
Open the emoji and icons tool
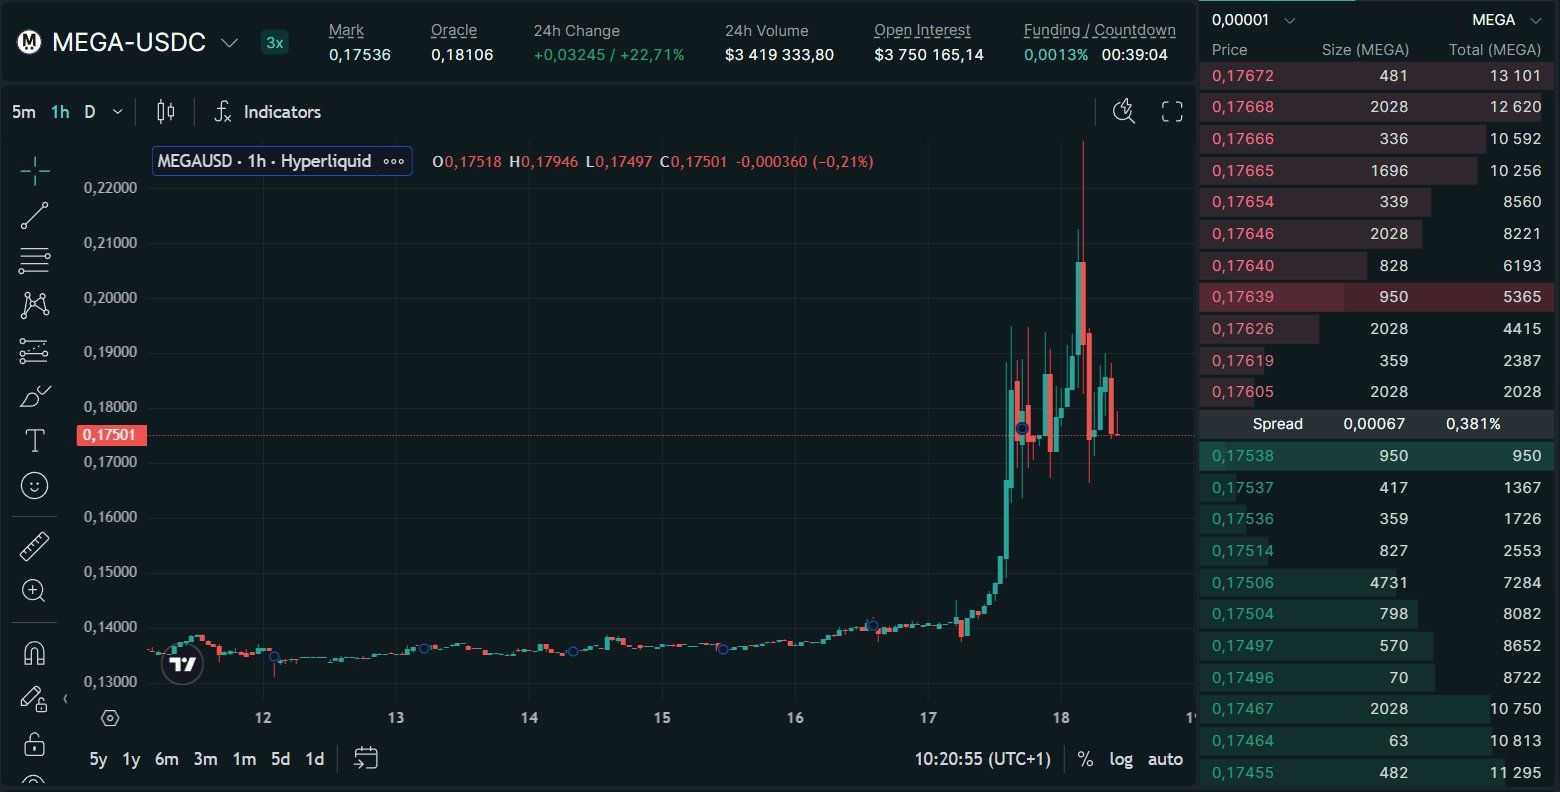[x=35, y=486]
